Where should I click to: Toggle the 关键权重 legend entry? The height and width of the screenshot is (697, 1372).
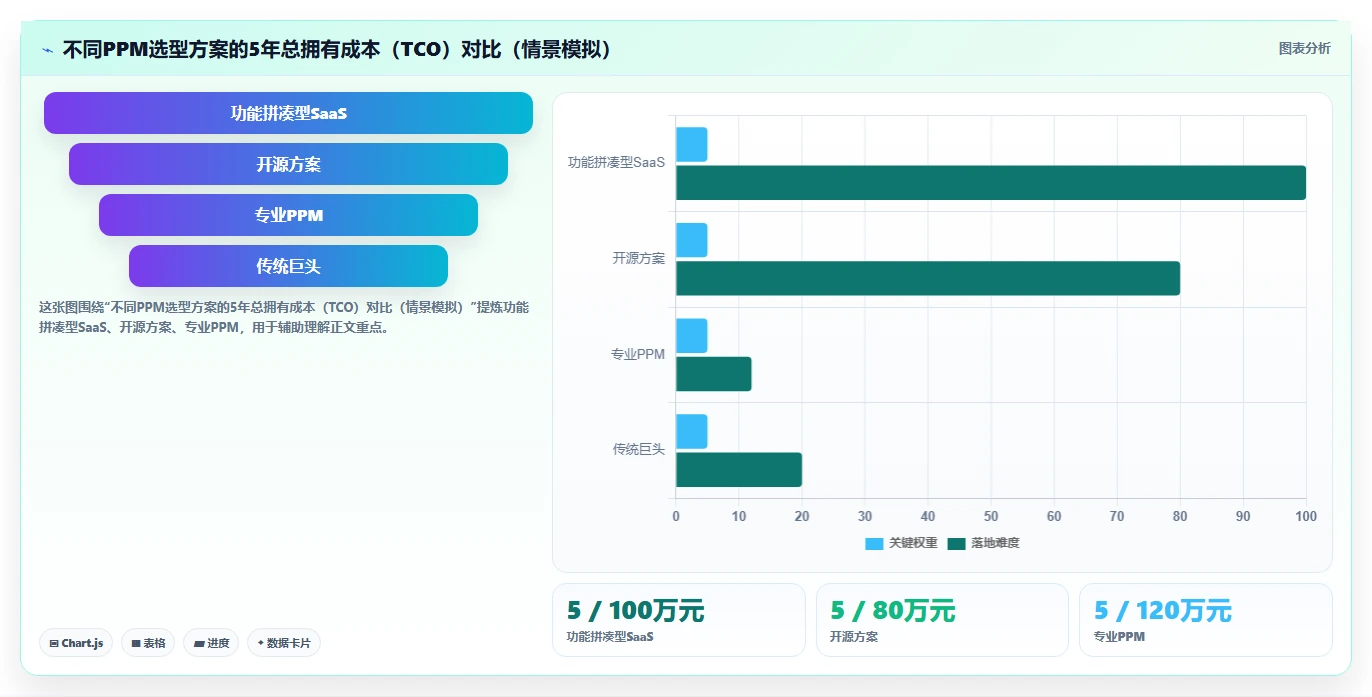[x=901, y=543]
